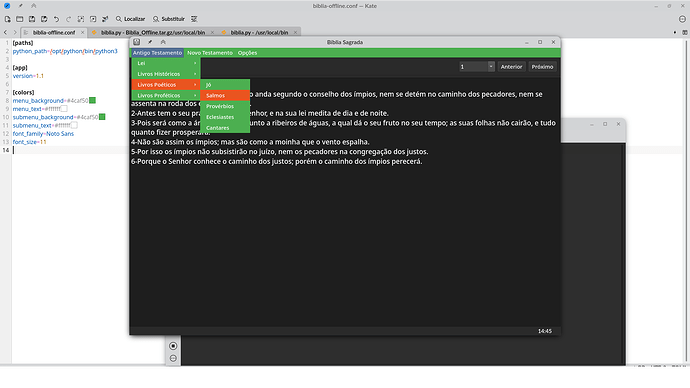Expand the Livros Poéticos submenu
This screenshot has height=388, width=690.
click(166, 84)
